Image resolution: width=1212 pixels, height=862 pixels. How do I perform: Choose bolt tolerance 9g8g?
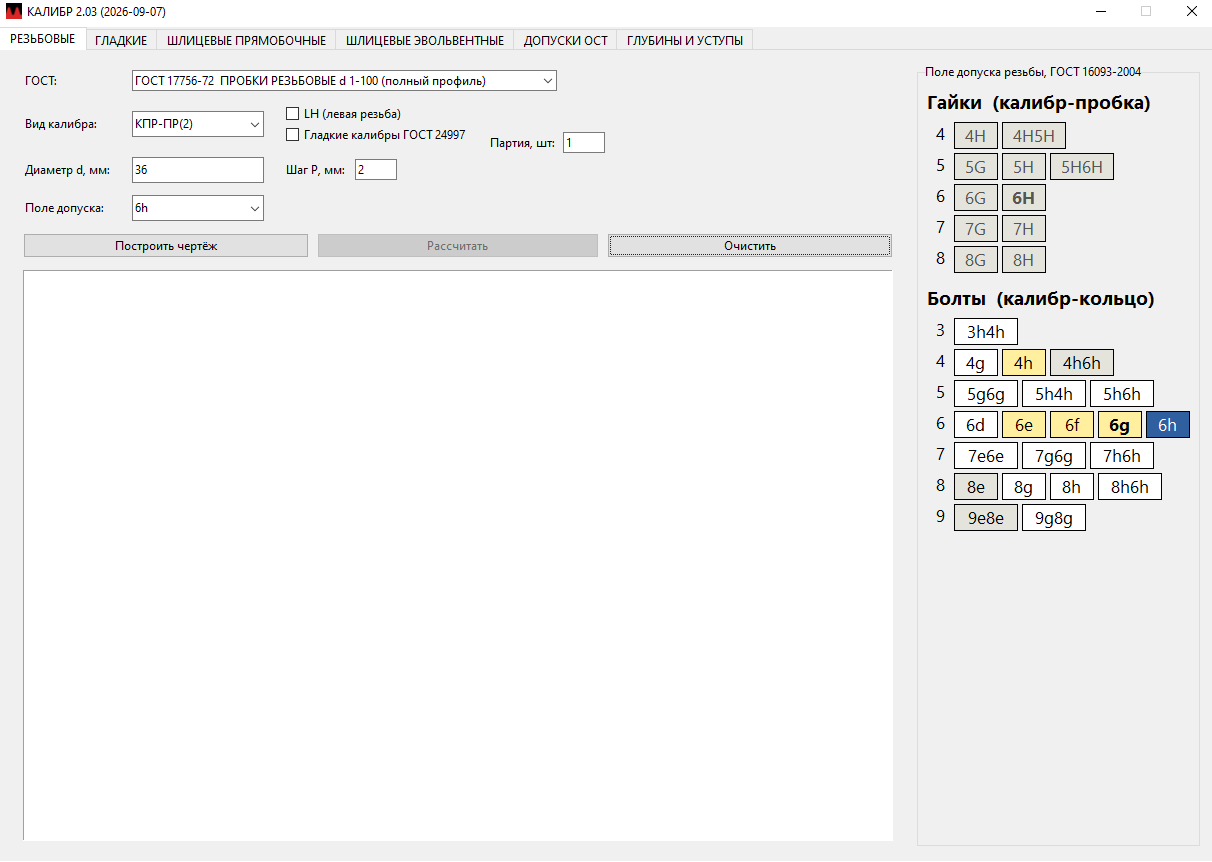pyautogui.click(x=1054, y=518)
